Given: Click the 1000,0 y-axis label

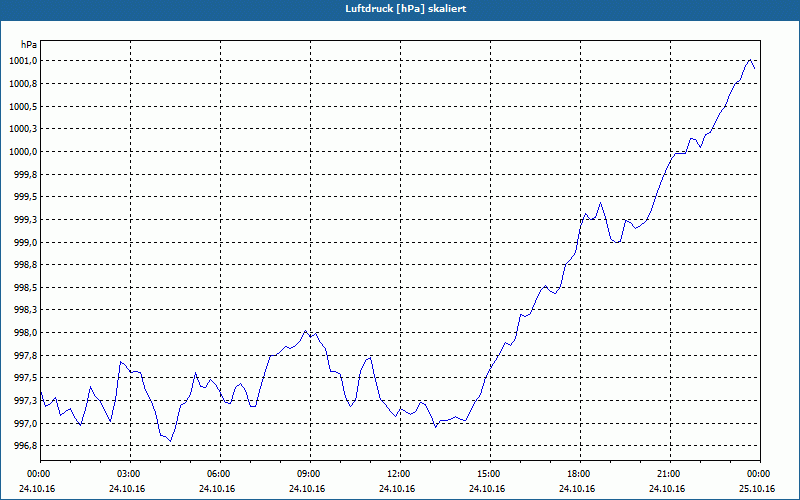Looking at the screenshot, I should coord(23,152).
